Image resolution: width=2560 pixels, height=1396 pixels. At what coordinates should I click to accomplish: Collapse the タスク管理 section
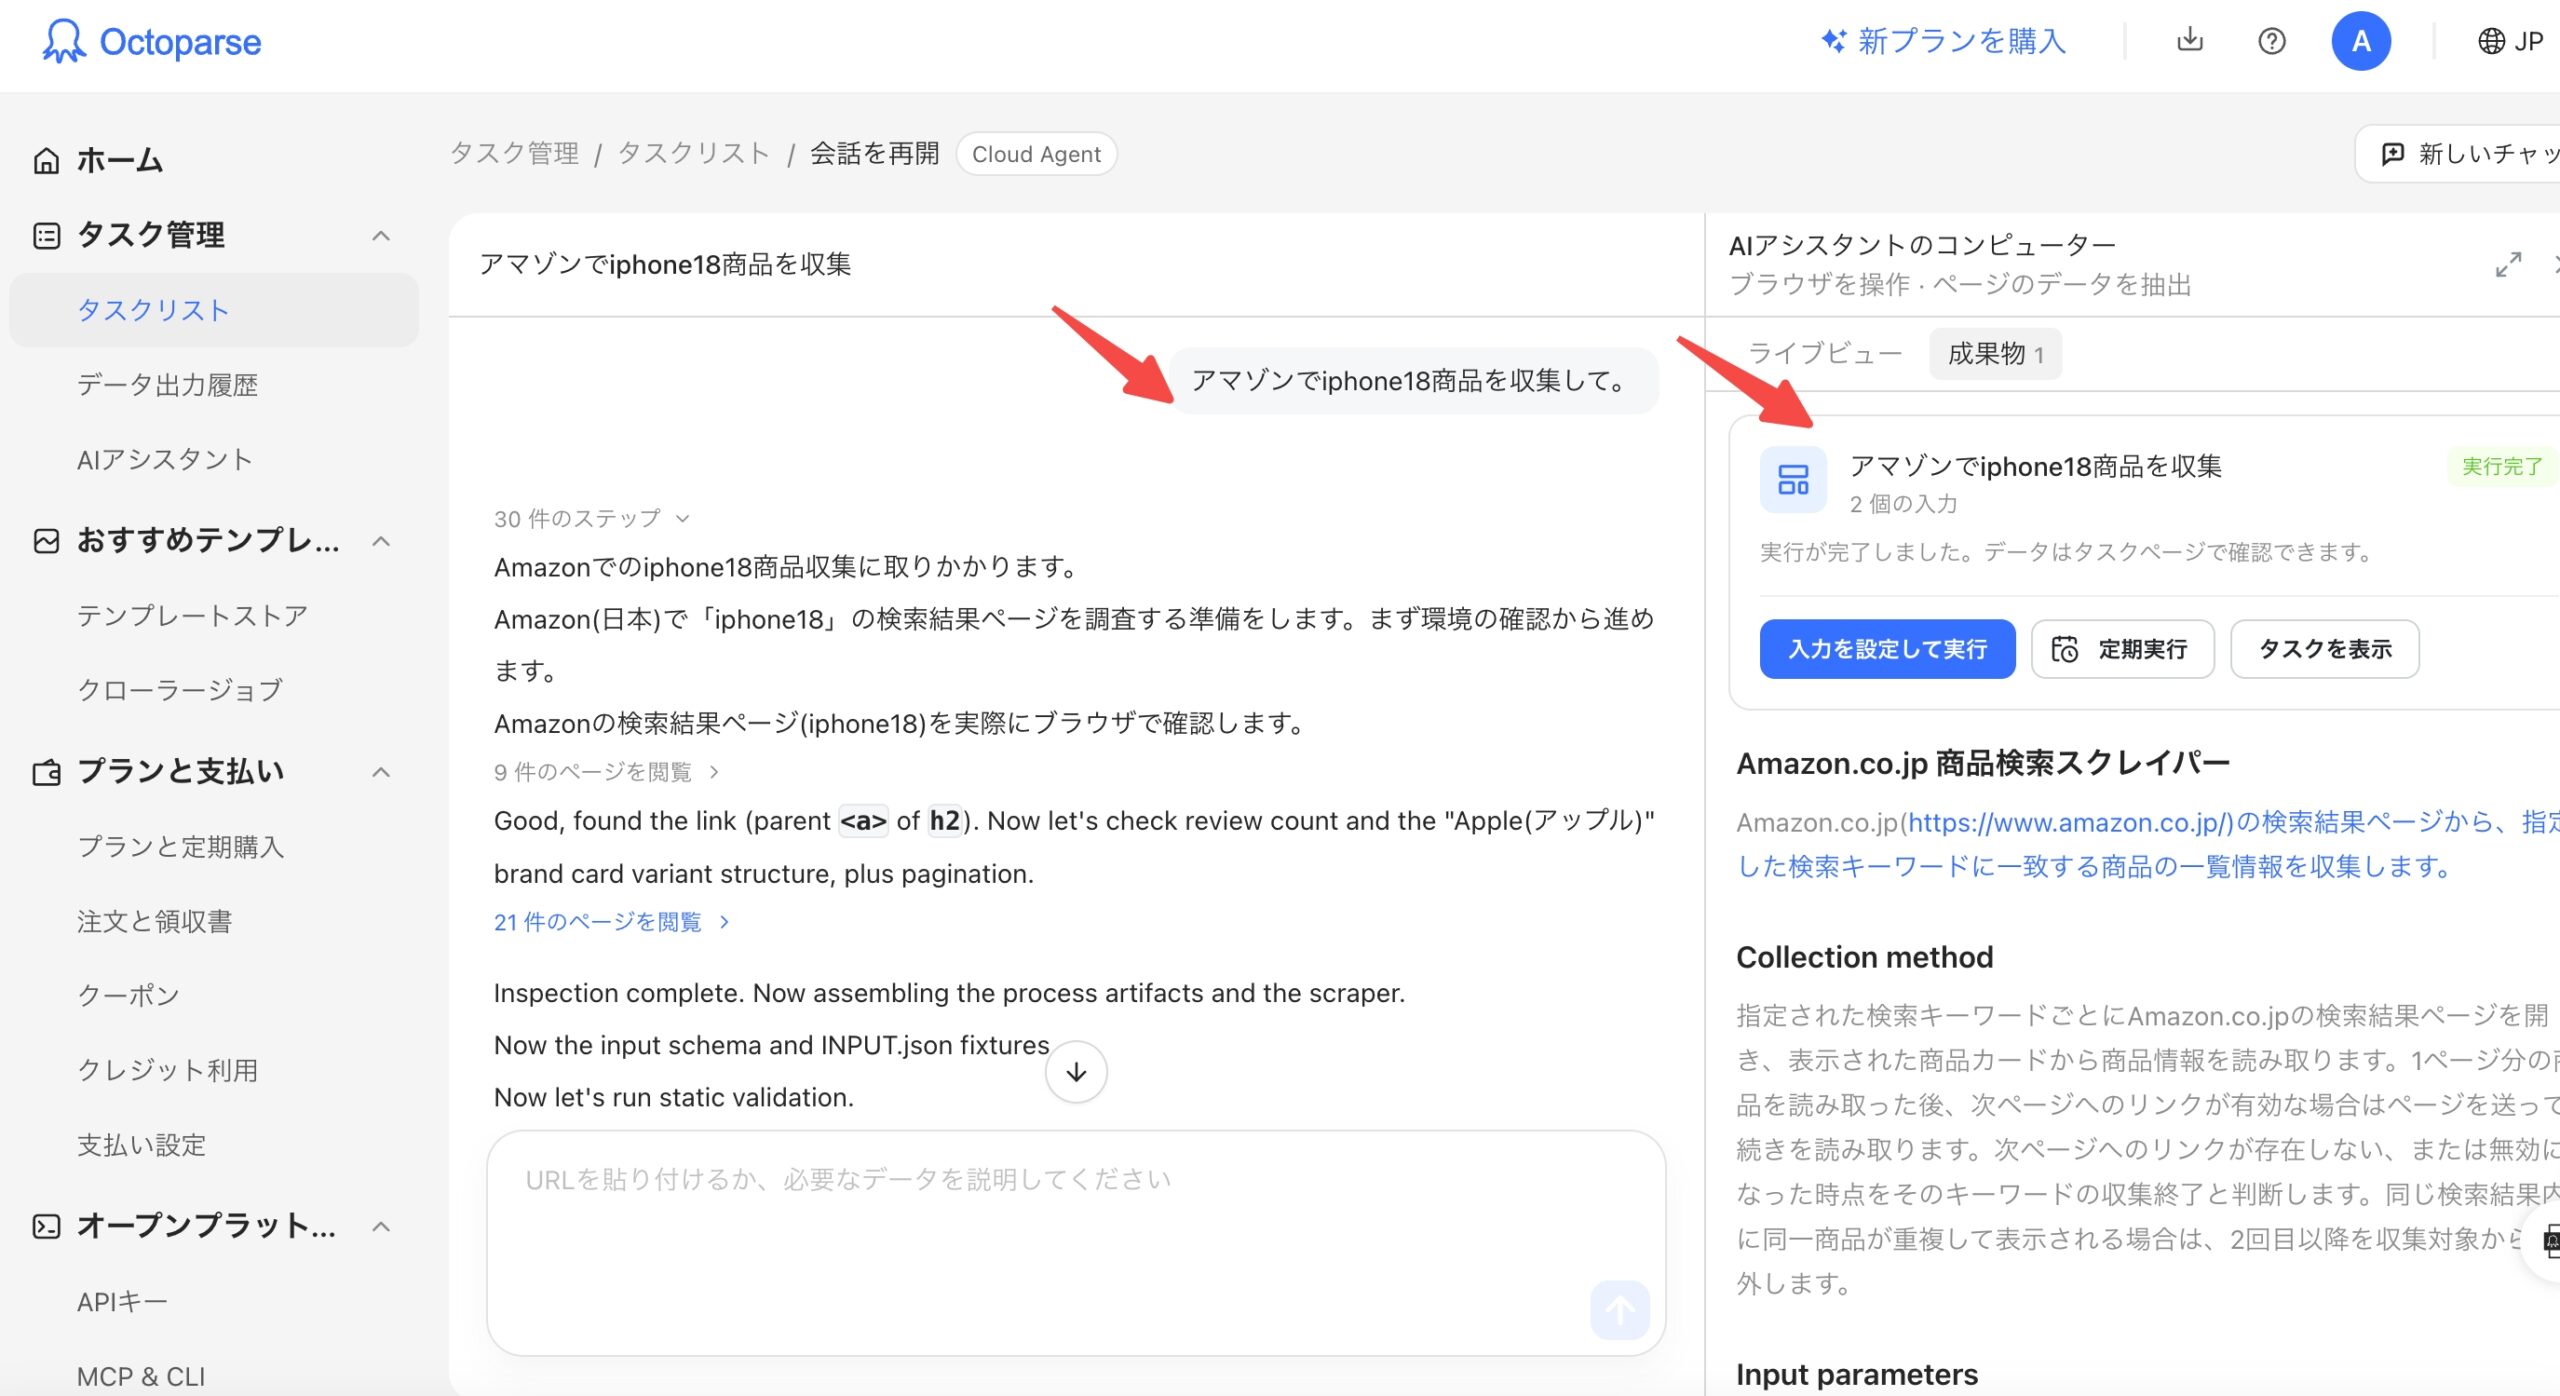click(380, 236)
